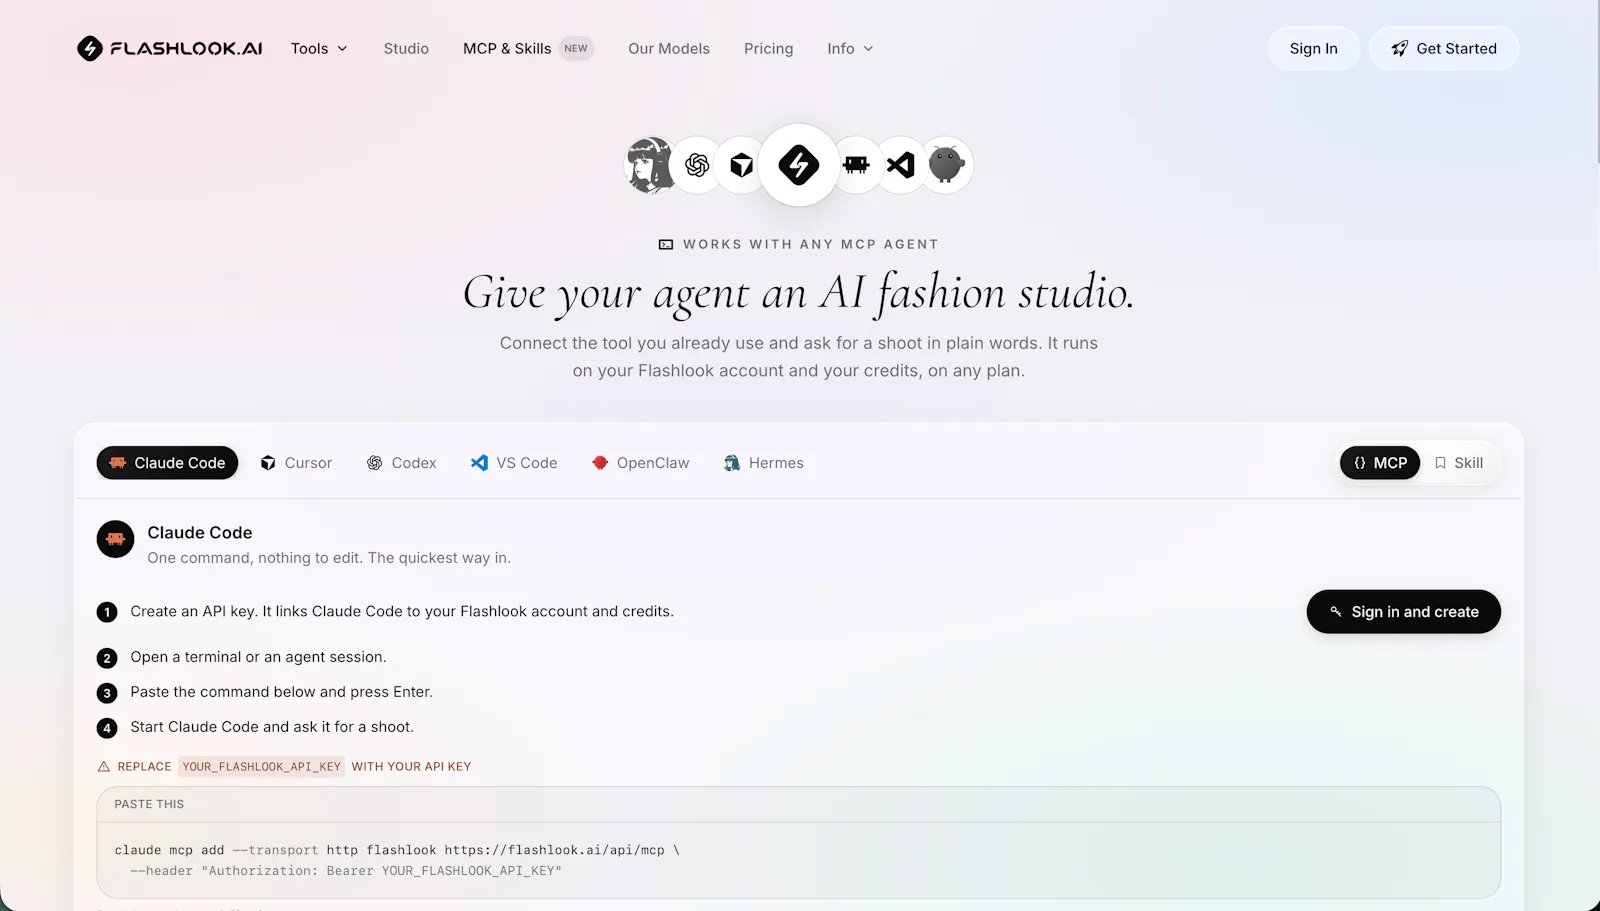Select the Skill mode toggle
This screenshot has width=1600, height=911.
[x=1459, y=463]
